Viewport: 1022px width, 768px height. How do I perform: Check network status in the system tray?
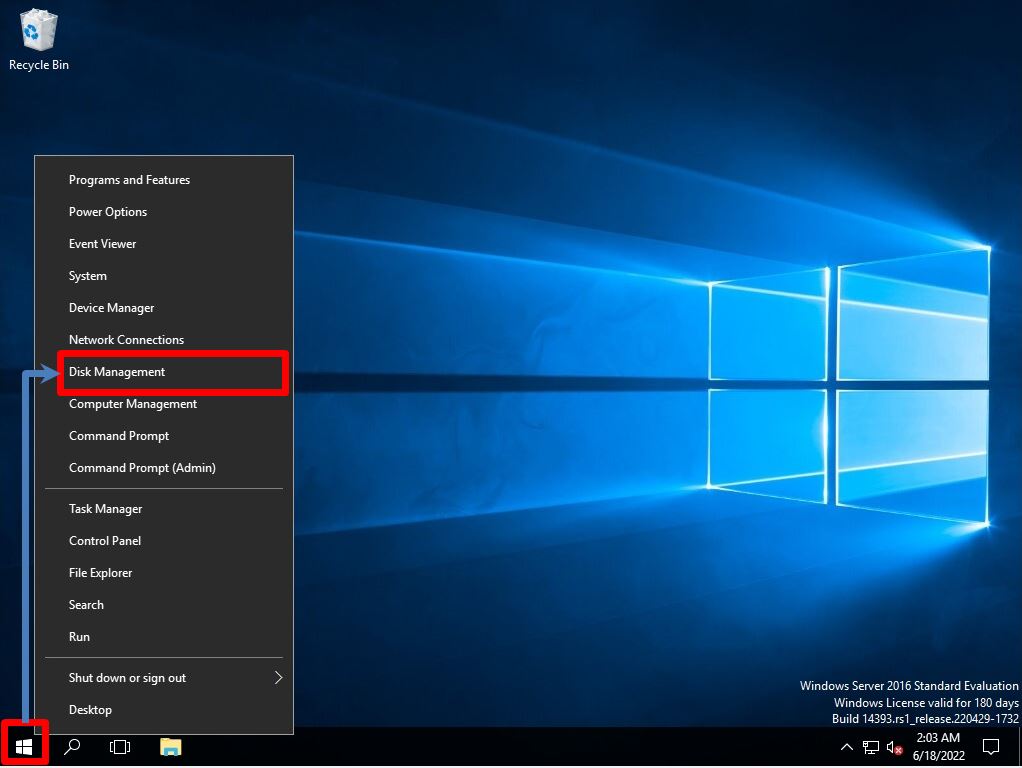click(869, 746)
